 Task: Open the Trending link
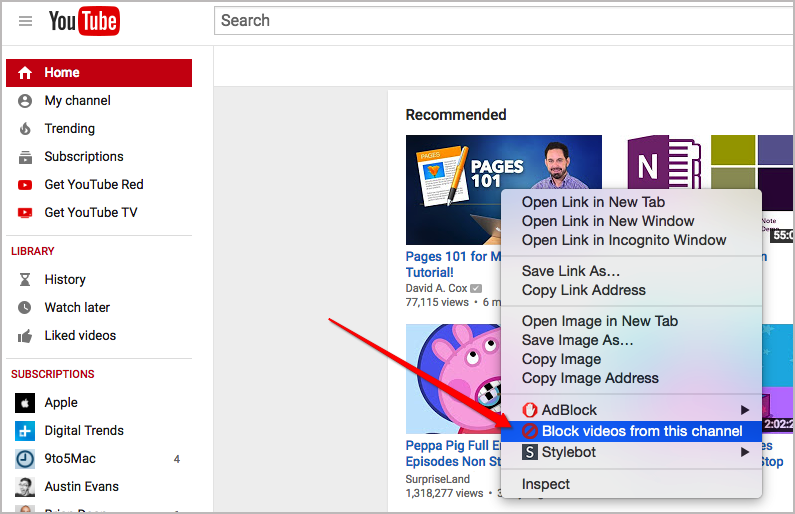point(69,129)
